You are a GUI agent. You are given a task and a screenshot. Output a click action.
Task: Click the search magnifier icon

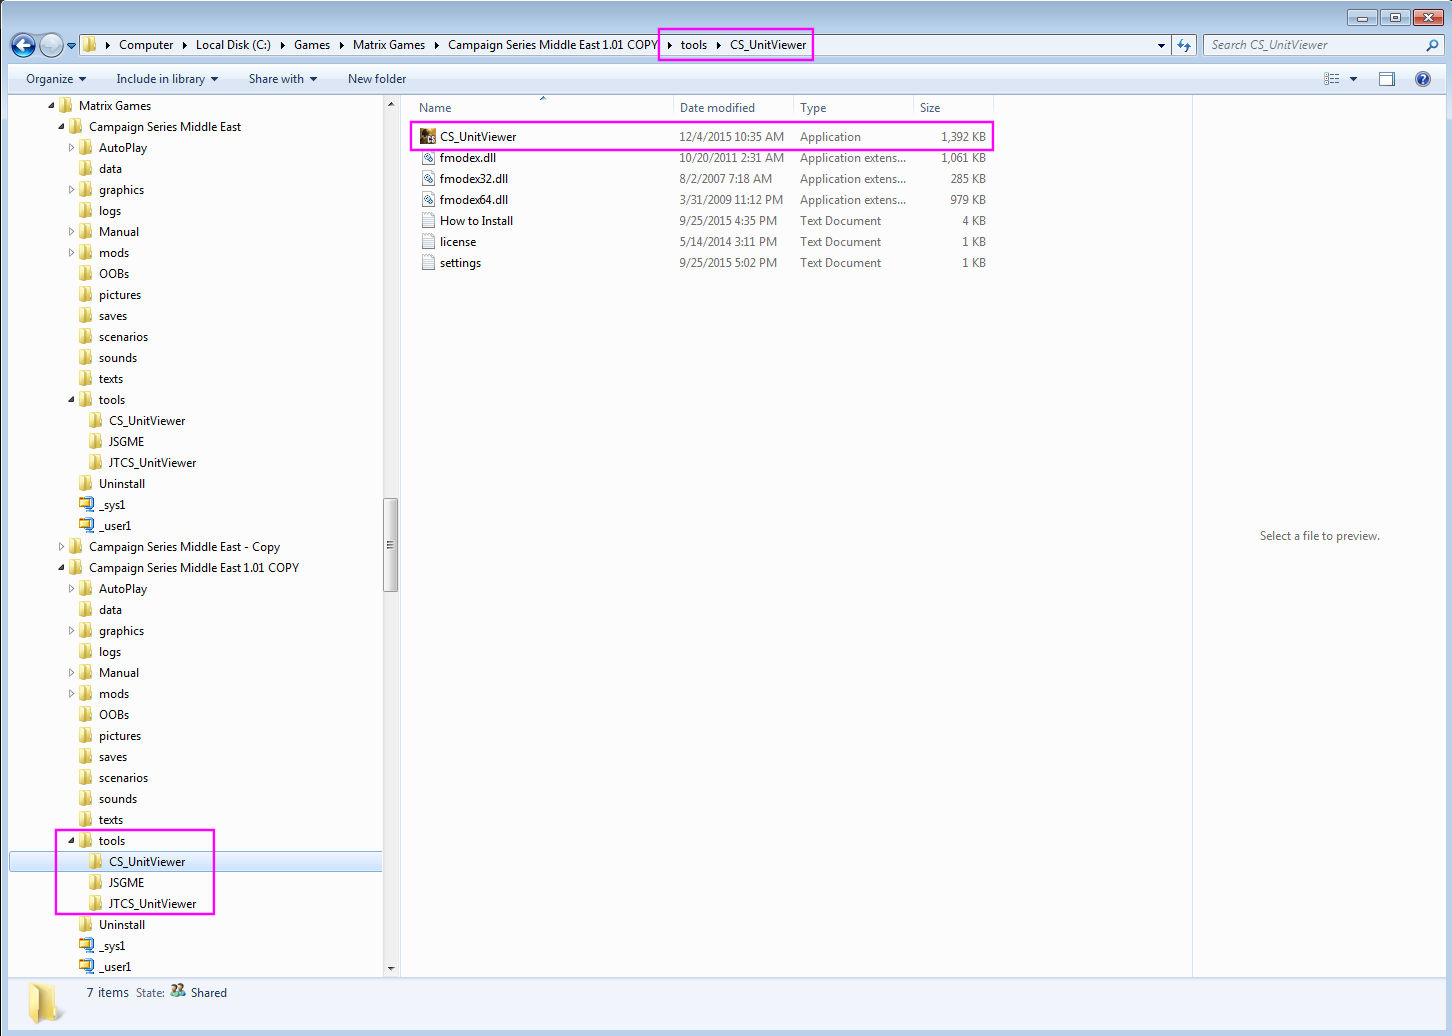1432,45
